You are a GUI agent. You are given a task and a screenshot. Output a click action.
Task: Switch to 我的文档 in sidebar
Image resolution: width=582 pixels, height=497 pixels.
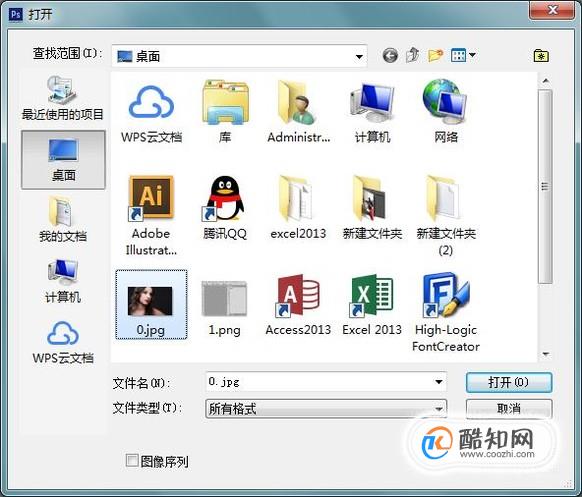coord(63,220)
